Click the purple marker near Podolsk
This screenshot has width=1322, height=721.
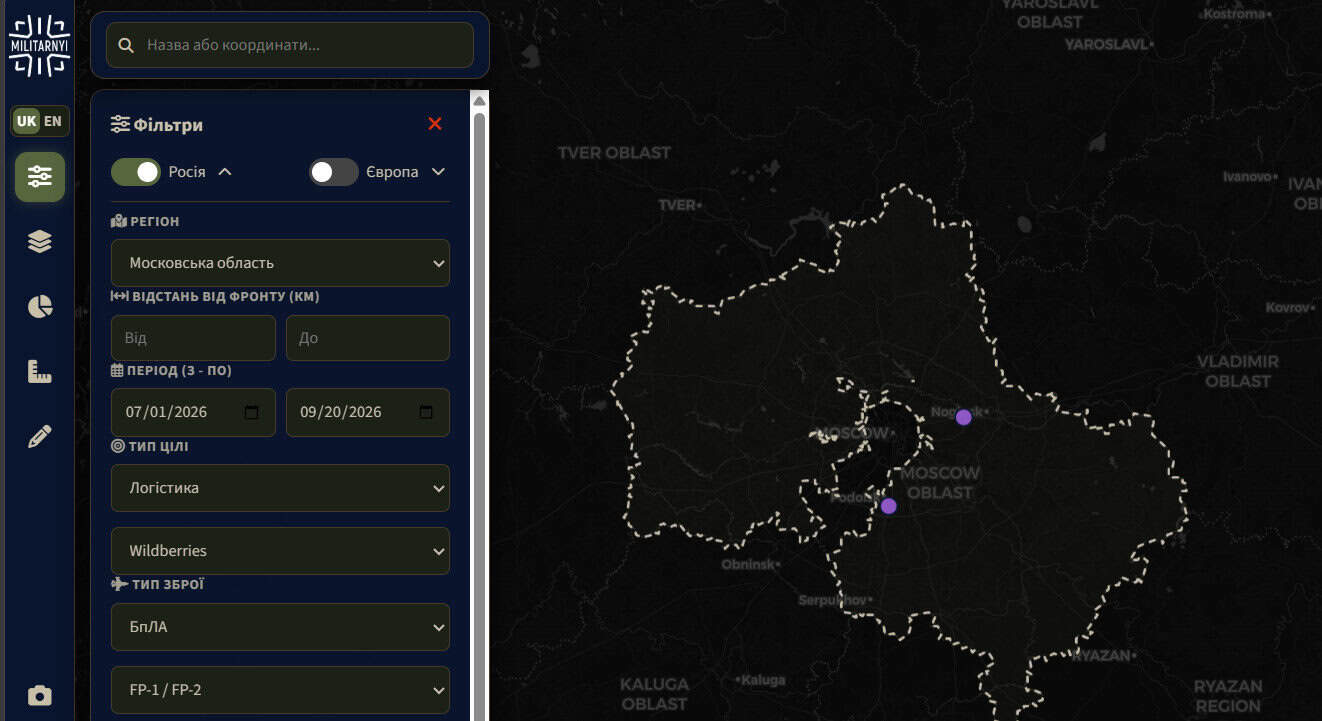click(x=889, y=506)
